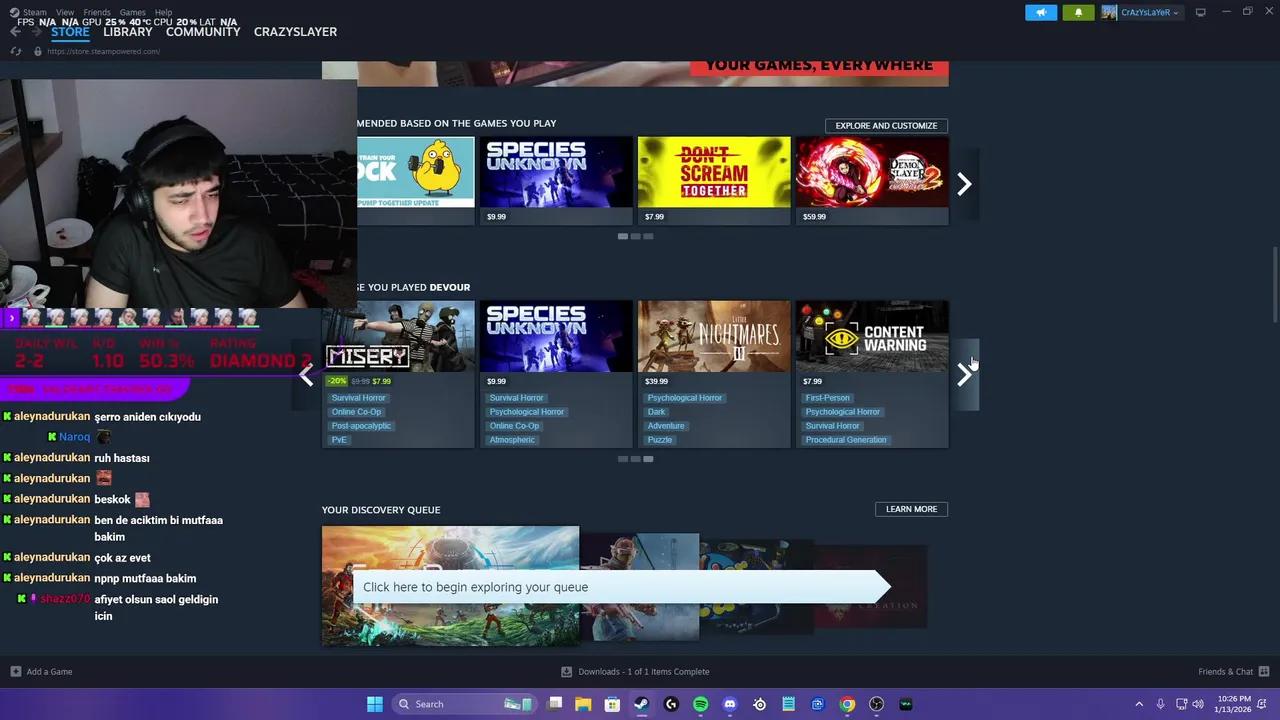Viewport: 1280px width, 720px height.
Task: Click the Atmospheric tag under Species Unknown
Action: click(x=512, y=440)
